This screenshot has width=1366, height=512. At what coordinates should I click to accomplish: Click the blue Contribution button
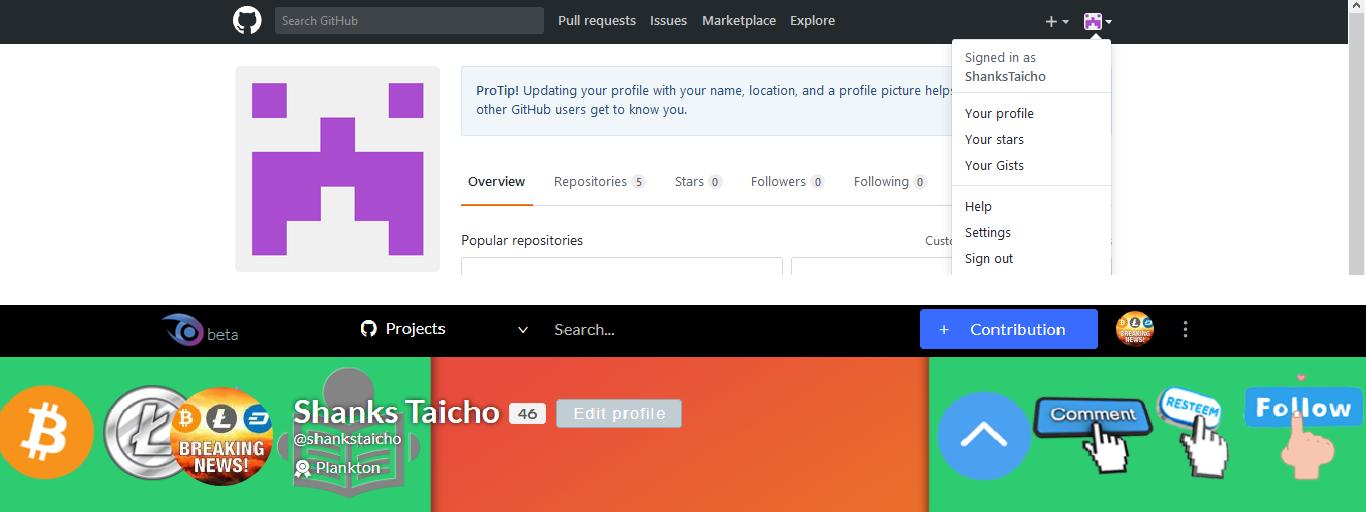point(1009,329)
